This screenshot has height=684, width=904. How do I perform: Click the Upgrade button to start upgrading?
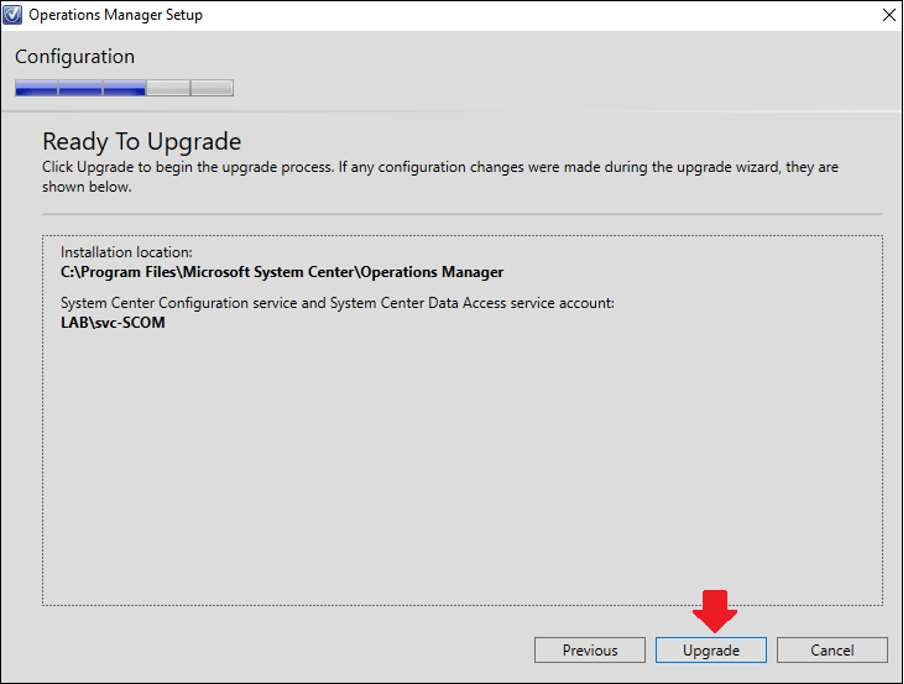[710, 650]
